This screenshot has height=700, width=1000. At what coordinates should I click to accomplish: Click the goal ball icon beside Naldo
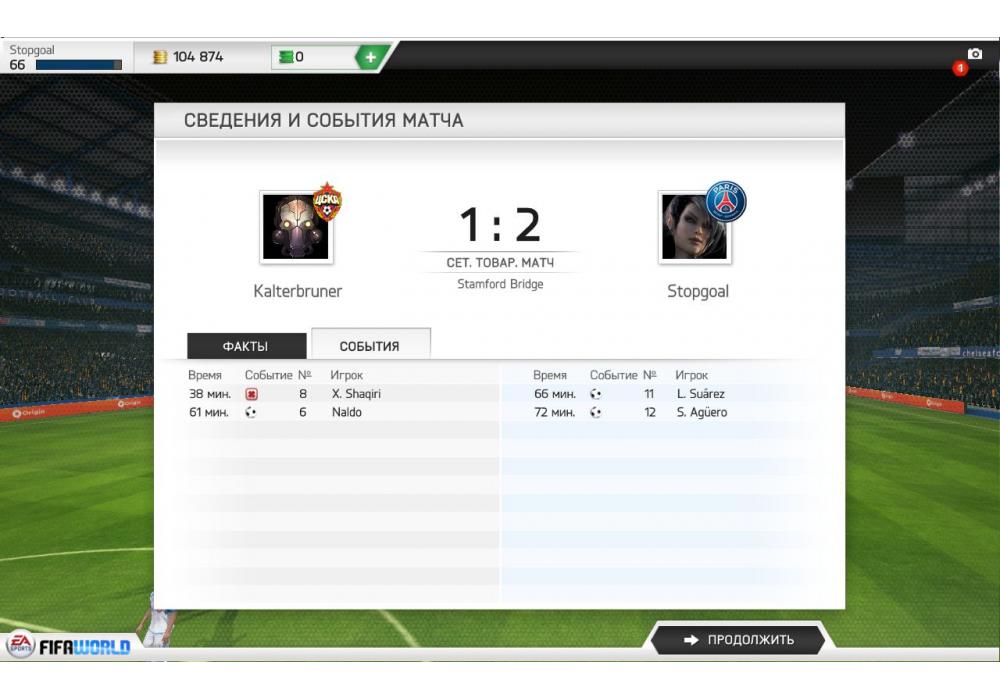pyautogui.click(x=251, y=412)
